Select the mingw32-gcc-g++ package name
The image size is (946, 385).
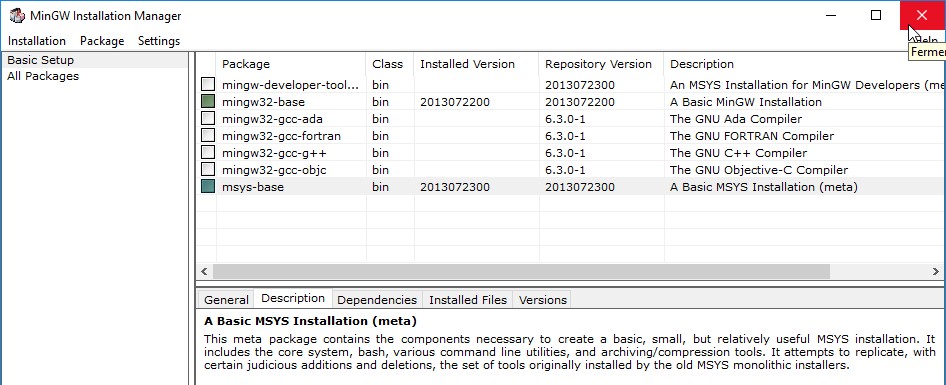coord(275,153)
